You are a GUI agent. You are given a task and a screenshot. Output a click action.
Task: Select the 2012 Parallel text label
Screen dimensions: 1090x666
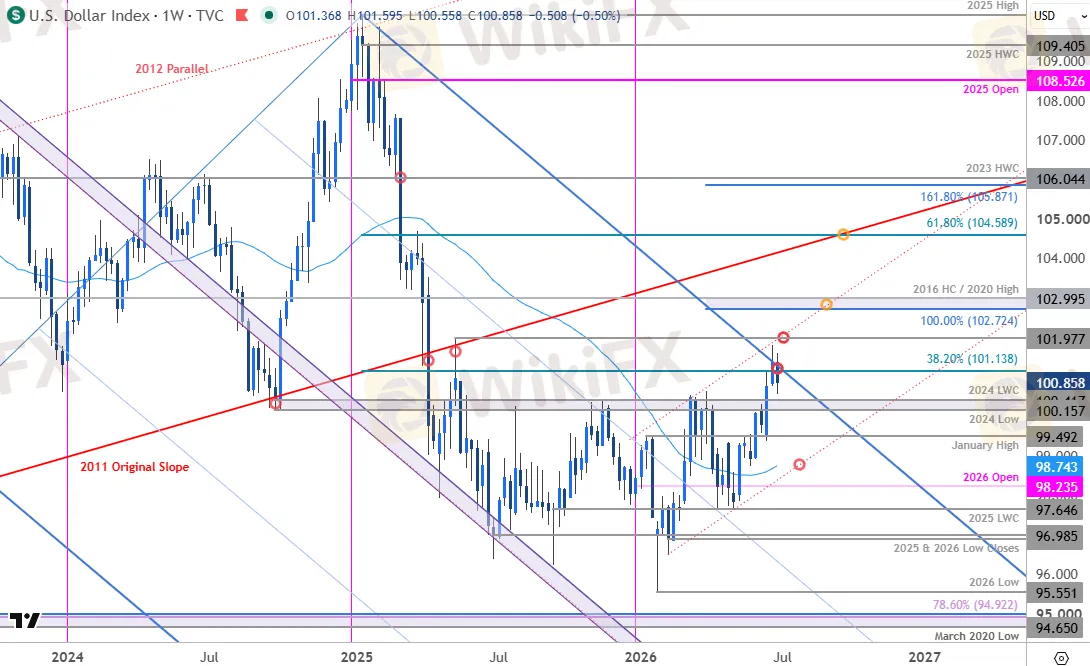click(172, 69)
